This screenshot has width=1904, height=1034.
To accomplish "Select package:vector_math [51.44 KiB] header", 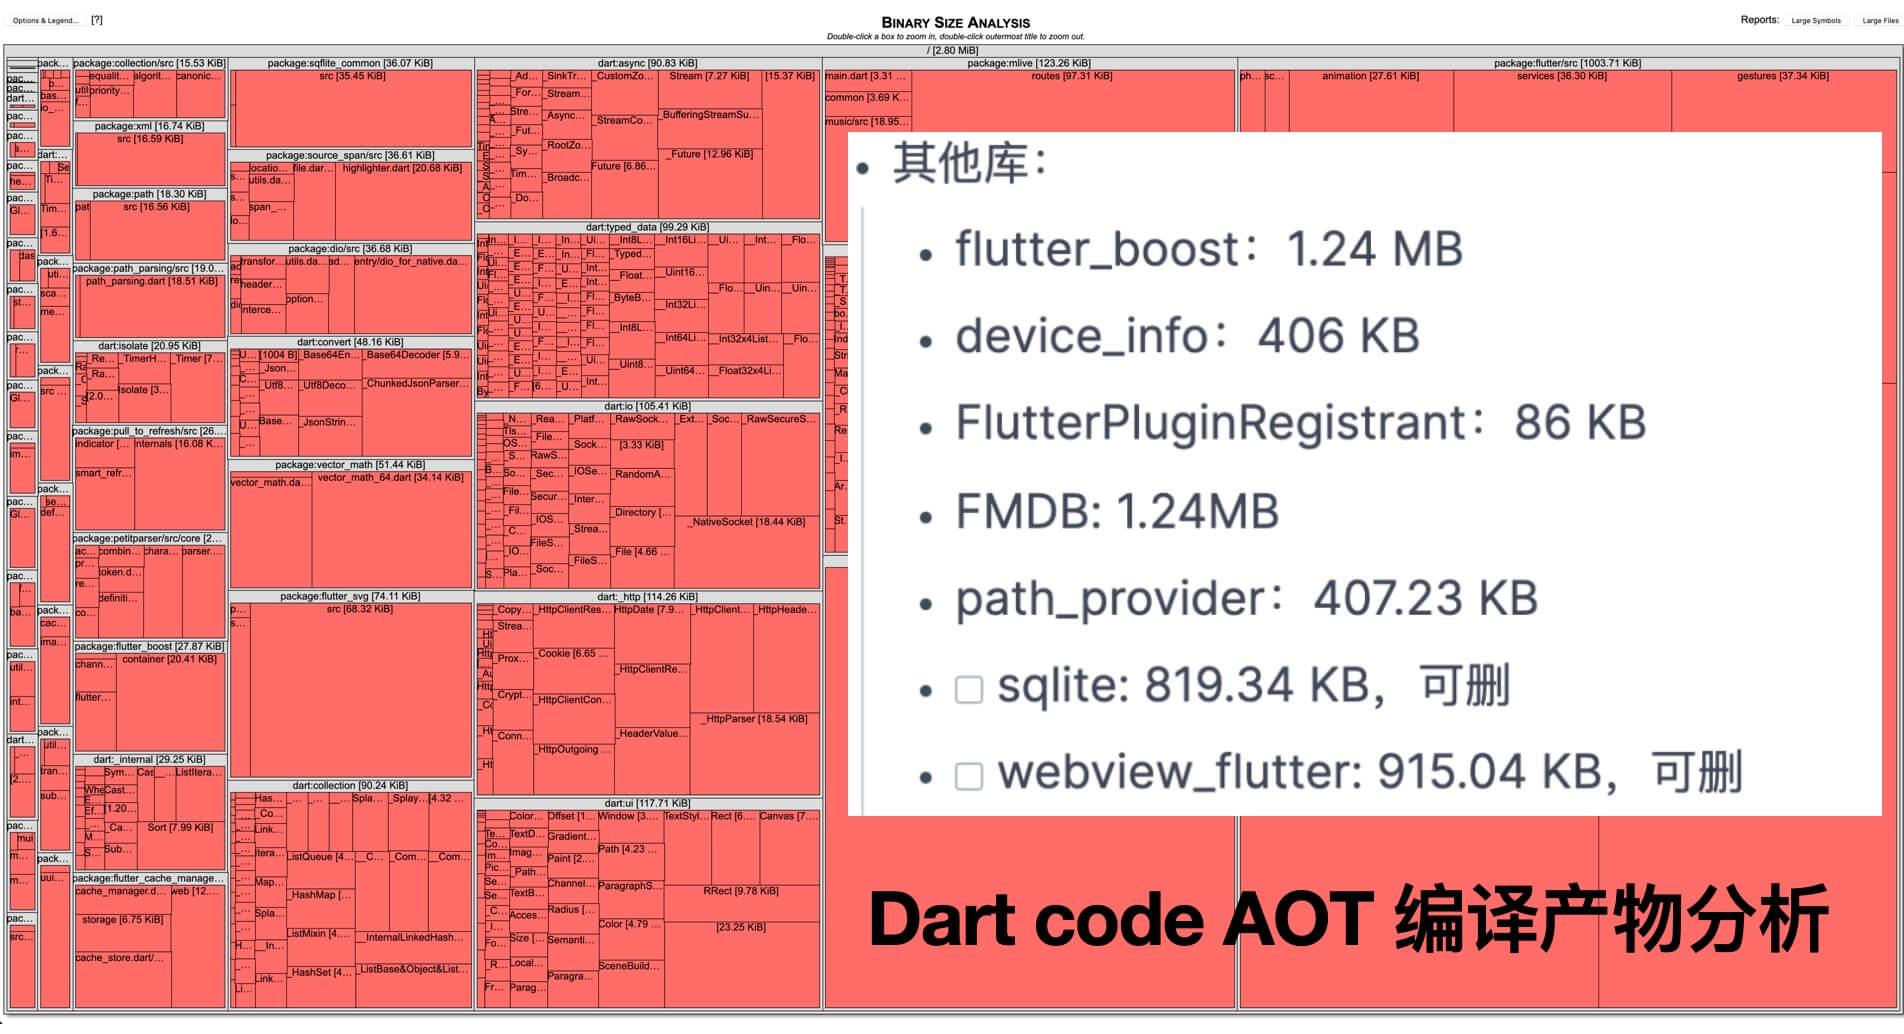I will (350, 464).
